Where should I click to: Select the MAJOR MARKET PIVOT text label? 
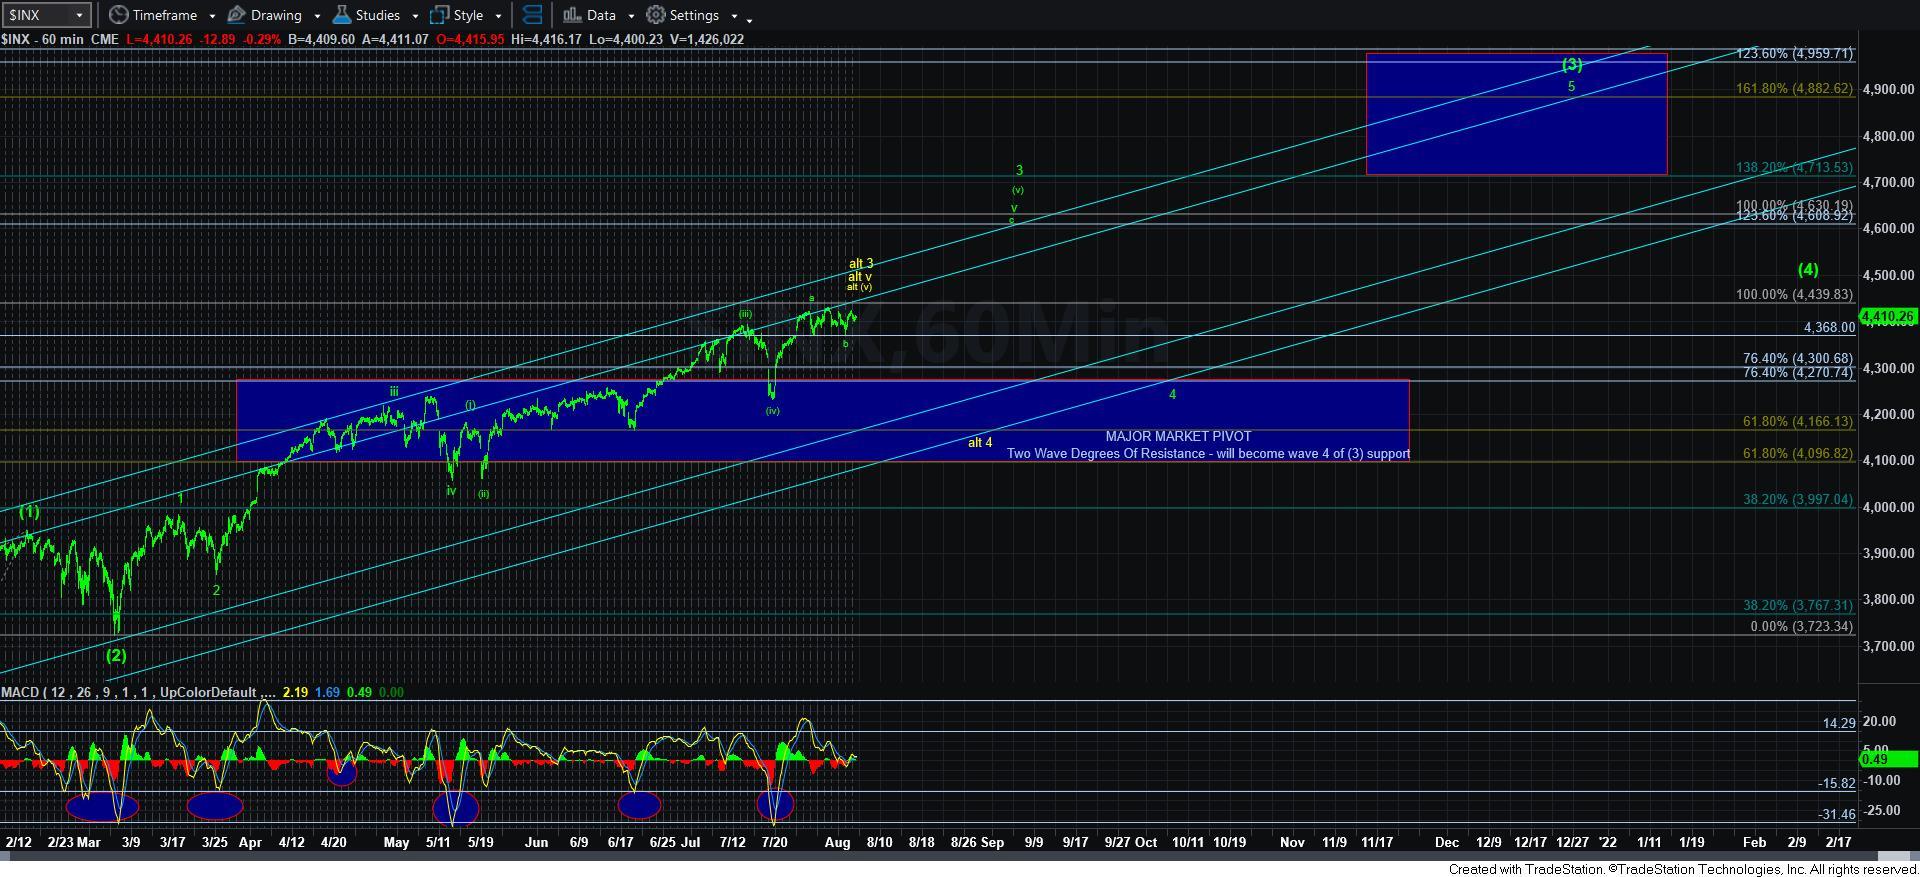pos(1178,436)
